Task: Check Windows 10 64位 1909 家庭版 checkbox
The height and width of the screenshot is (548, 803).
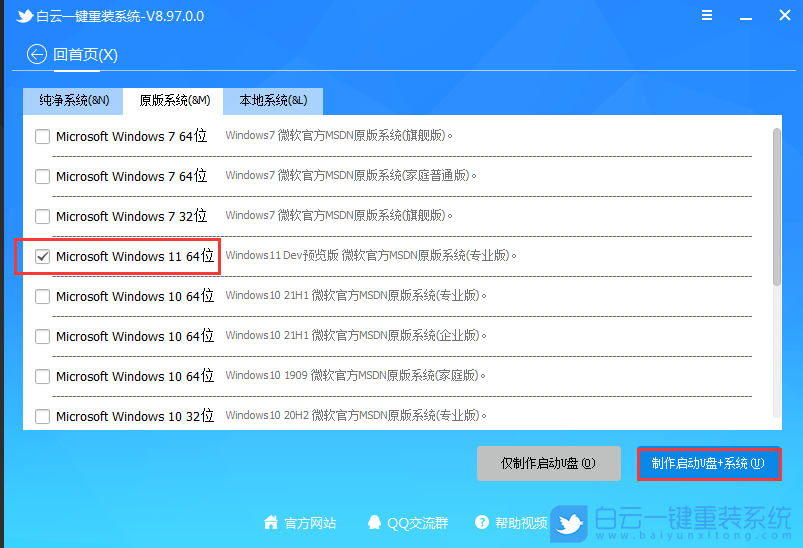Action: (x=43, y=376)
